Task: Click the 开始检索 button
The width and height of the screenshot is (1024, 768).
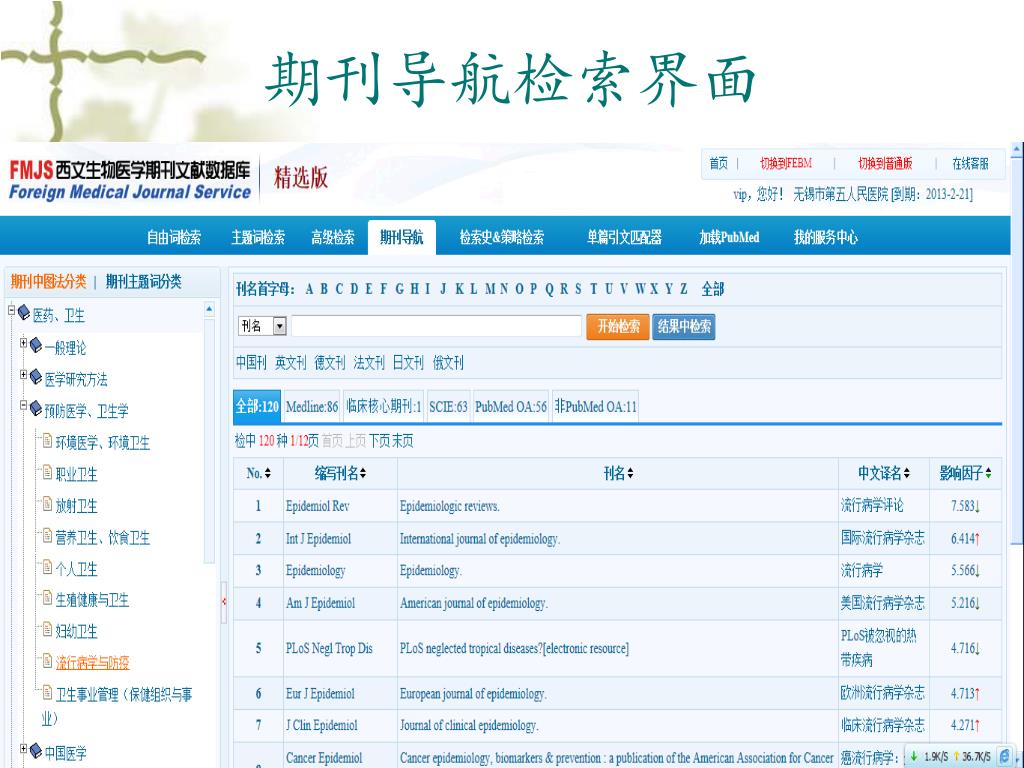Action: (618, 327)
